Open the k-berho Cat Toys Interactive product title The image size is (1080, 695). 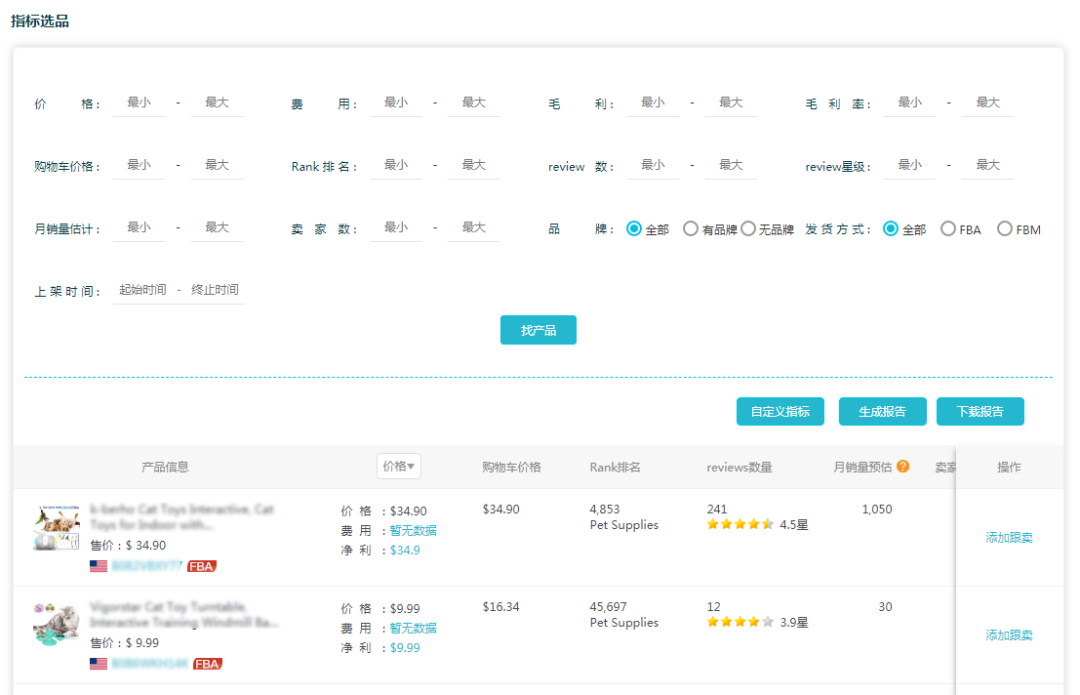[182, 517]
